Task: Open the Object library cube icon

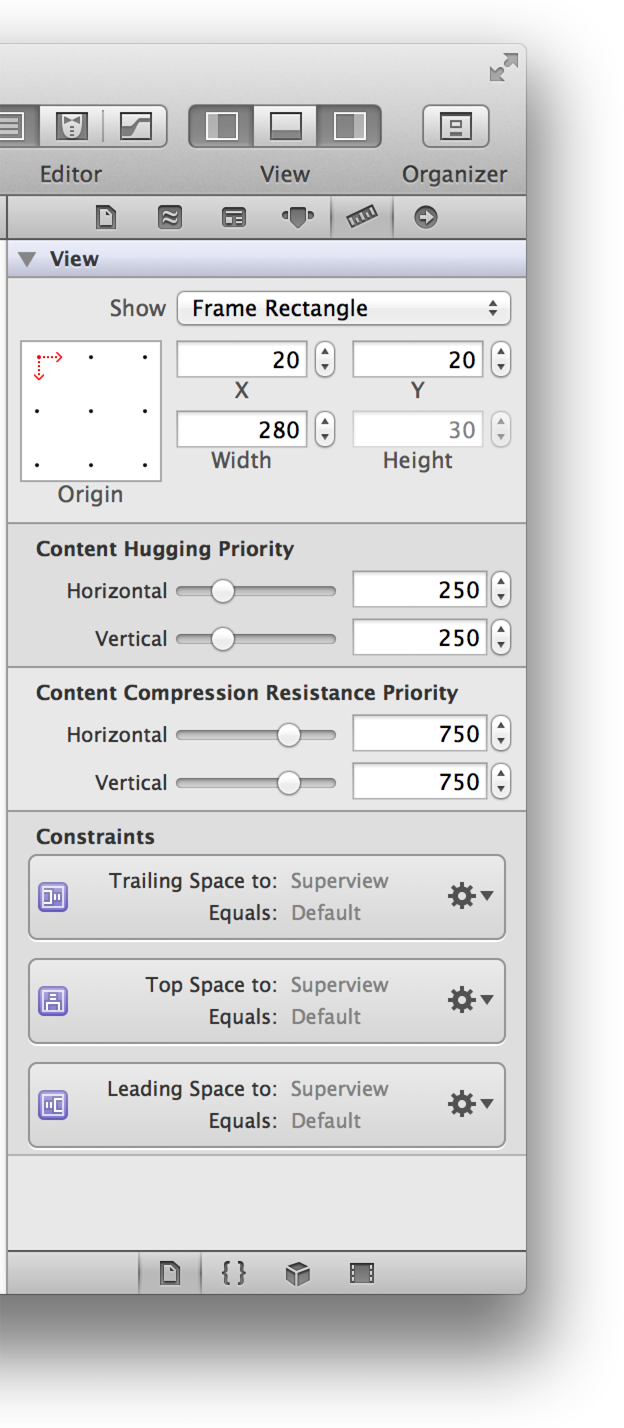Action: (x=295, y=1274)
